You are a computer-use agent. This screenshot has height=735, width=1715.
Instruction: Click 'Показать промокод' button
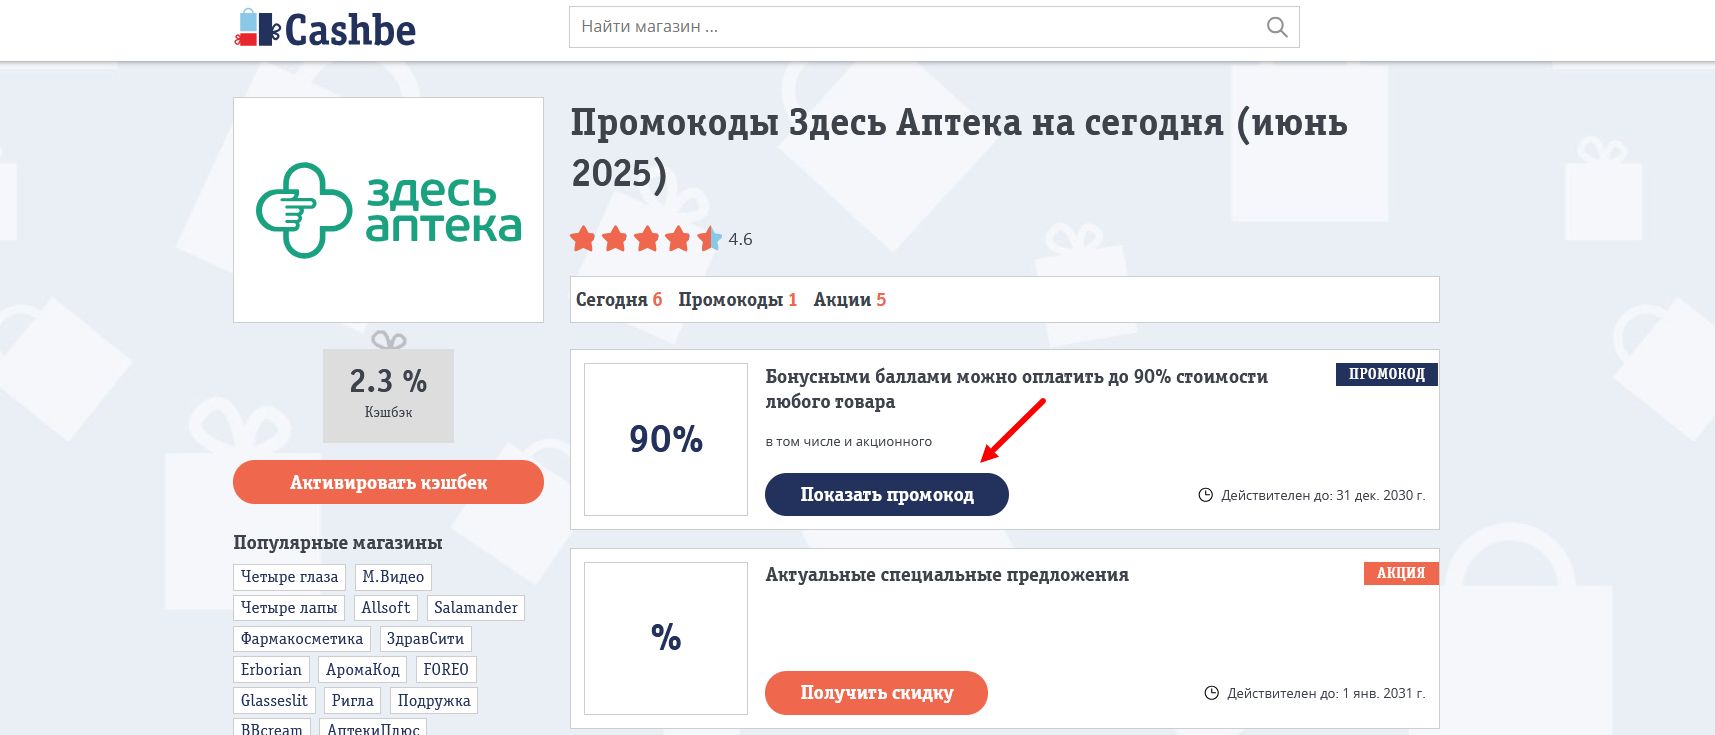point(887,495)
